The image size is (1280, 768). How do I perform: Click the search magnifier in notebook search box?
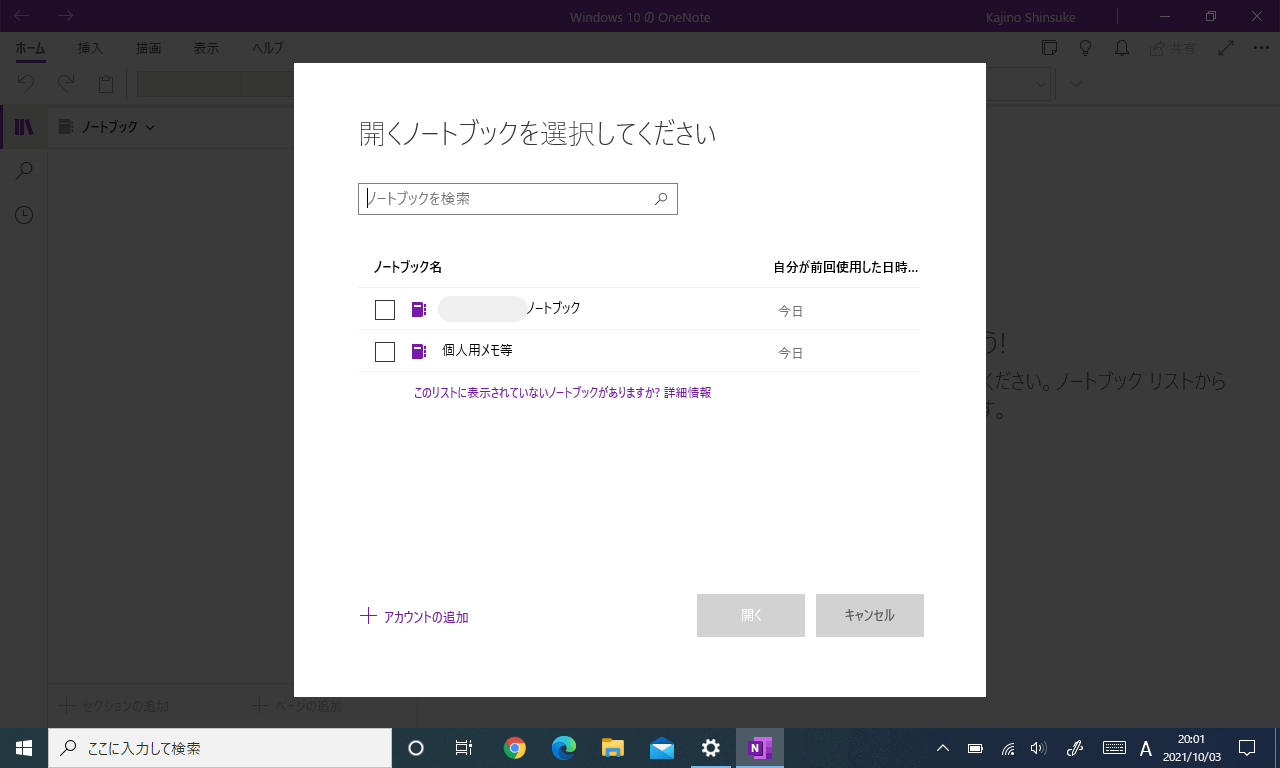[x=661, y=199]
